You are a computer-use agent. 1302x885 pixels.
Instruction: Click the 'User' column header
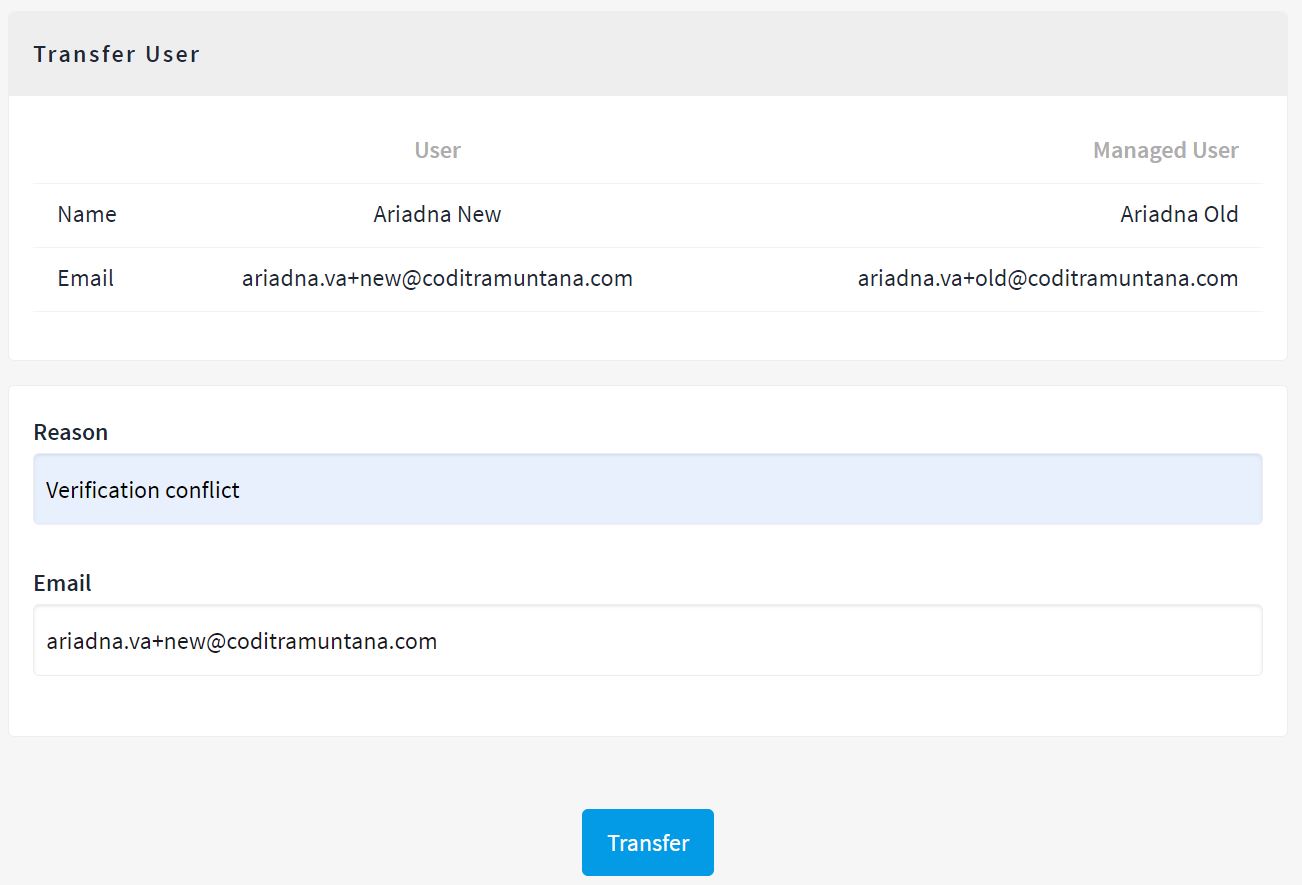[437, 150]
